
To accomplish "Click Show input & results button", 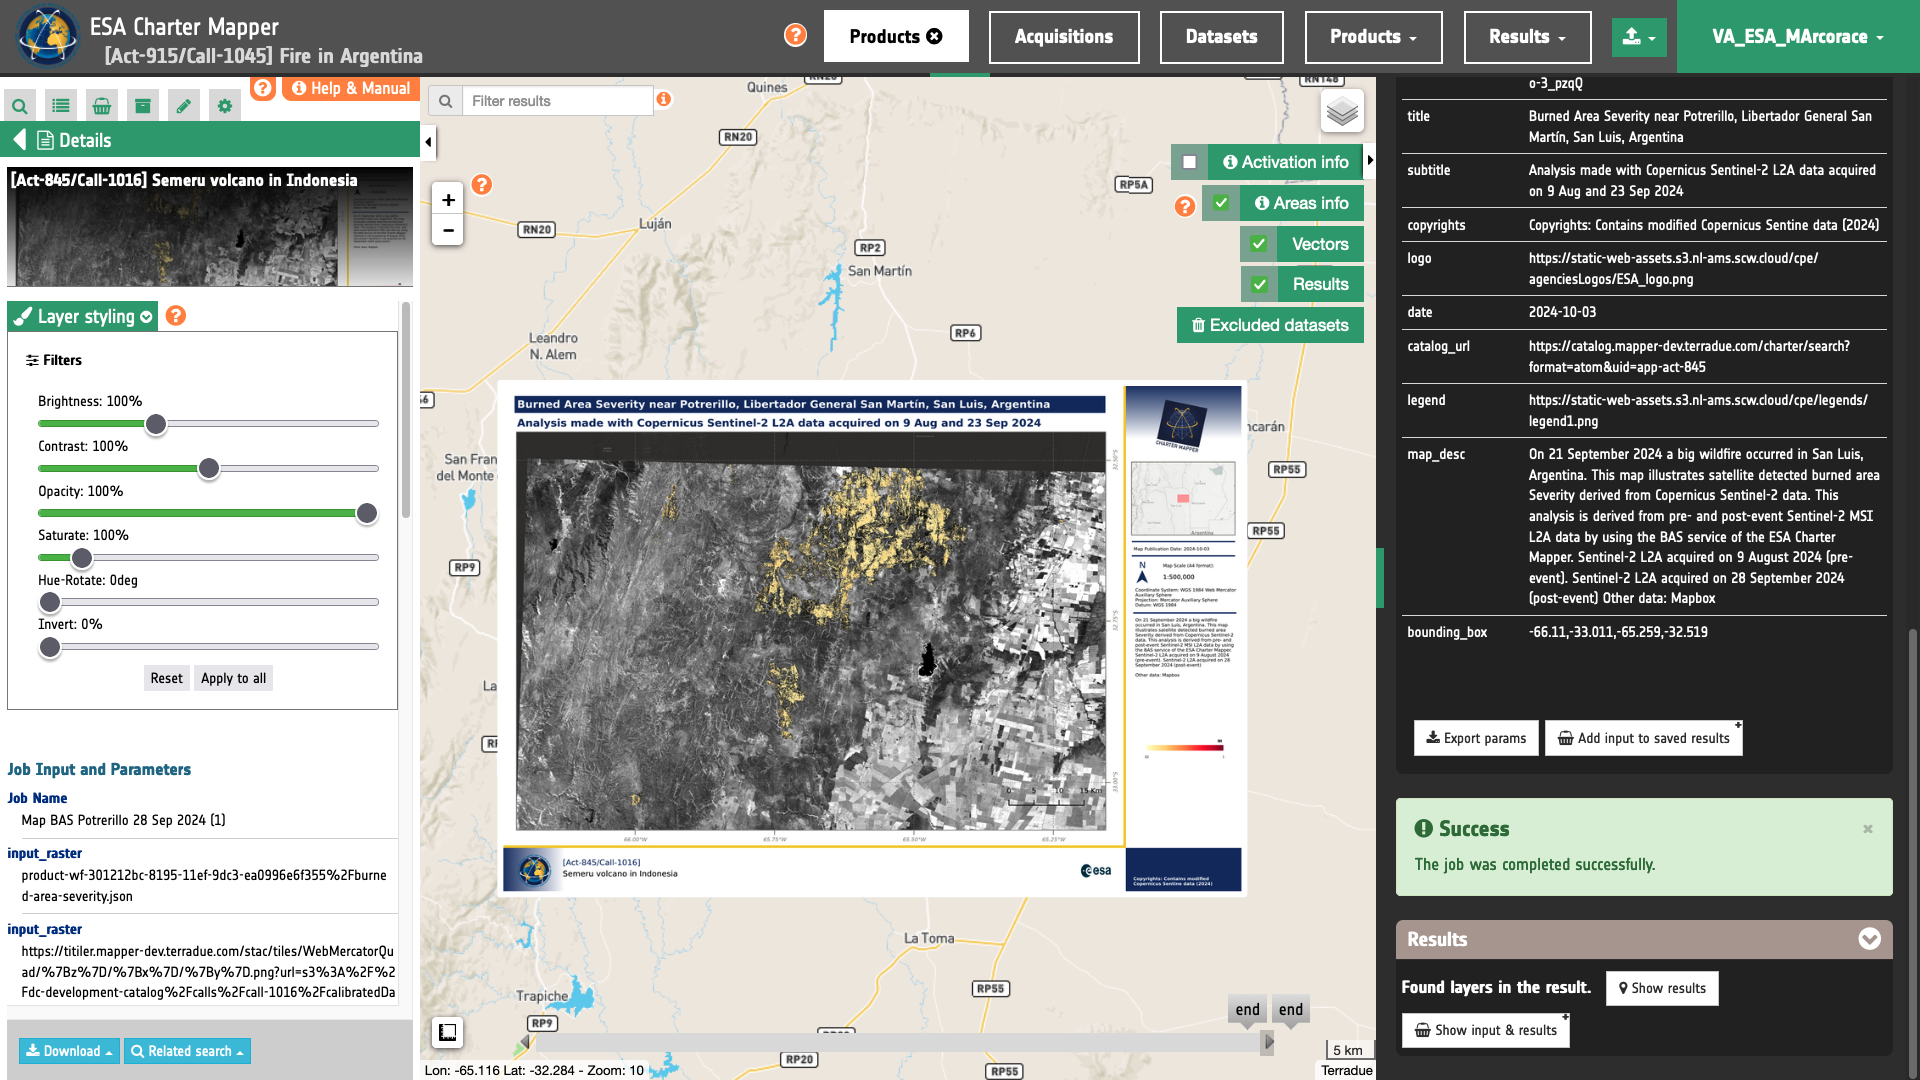I will click(x=1485, y=1030).
